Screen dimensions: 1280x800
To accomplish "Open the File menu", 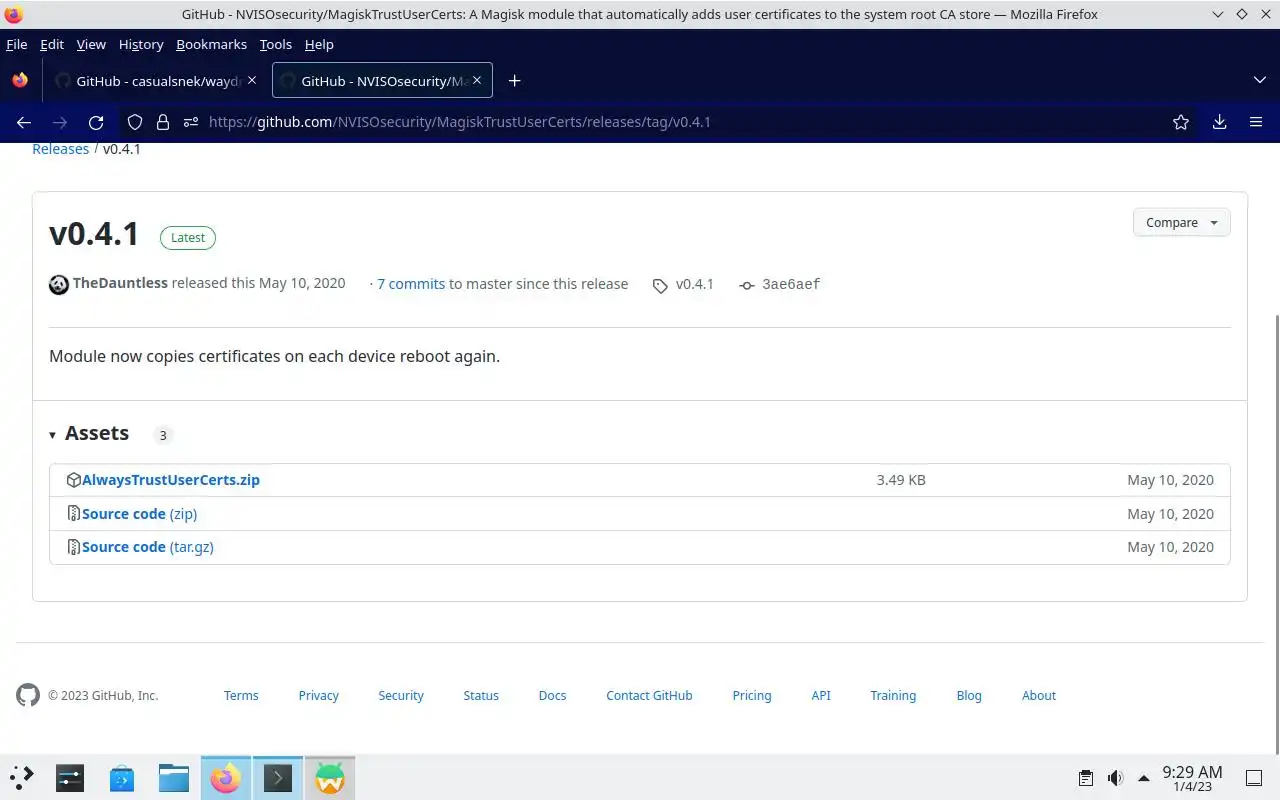I will click(x=17, y=44).
